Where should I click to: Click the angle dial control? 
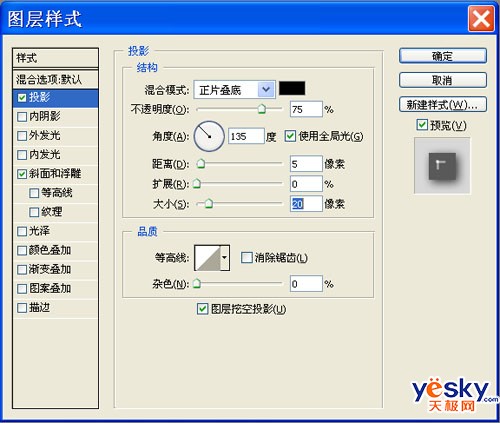pos(209,136)
